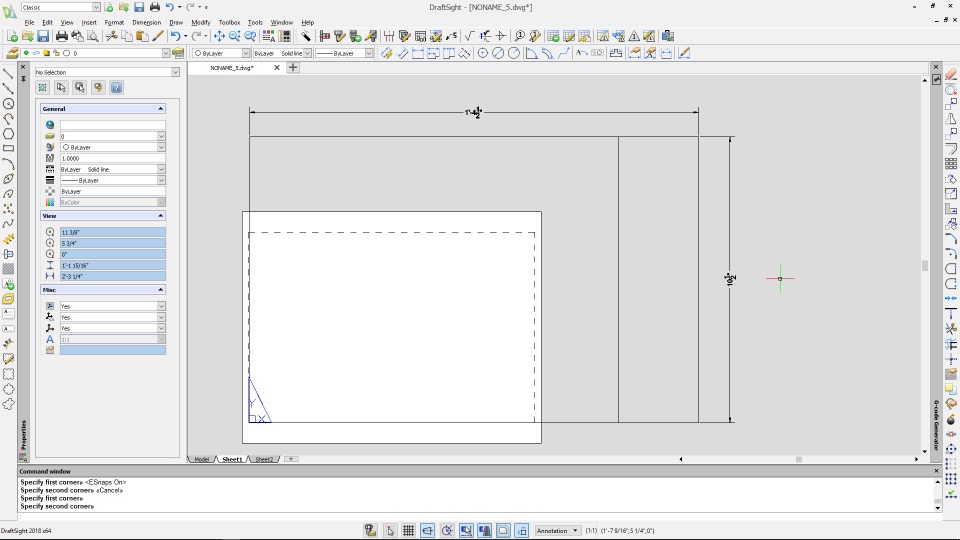Switch to the Sheet2 tab
This screenshot has width=960, height=540.
click(264, 459)
